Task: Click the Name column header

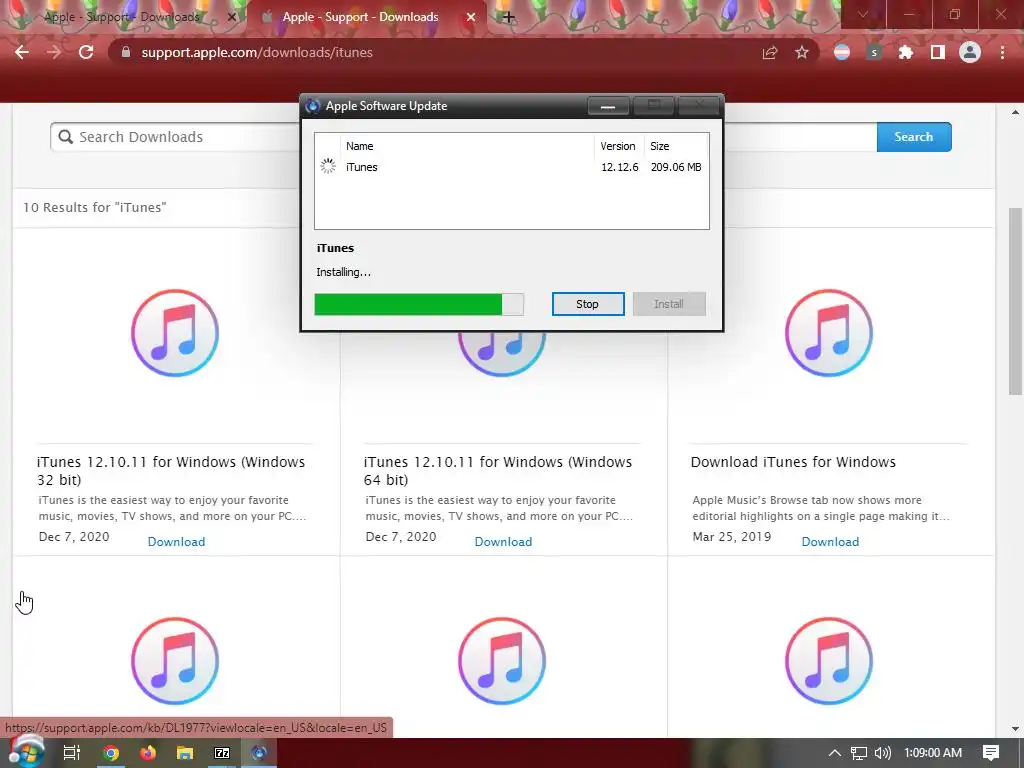Action: (x=360, y=146)
